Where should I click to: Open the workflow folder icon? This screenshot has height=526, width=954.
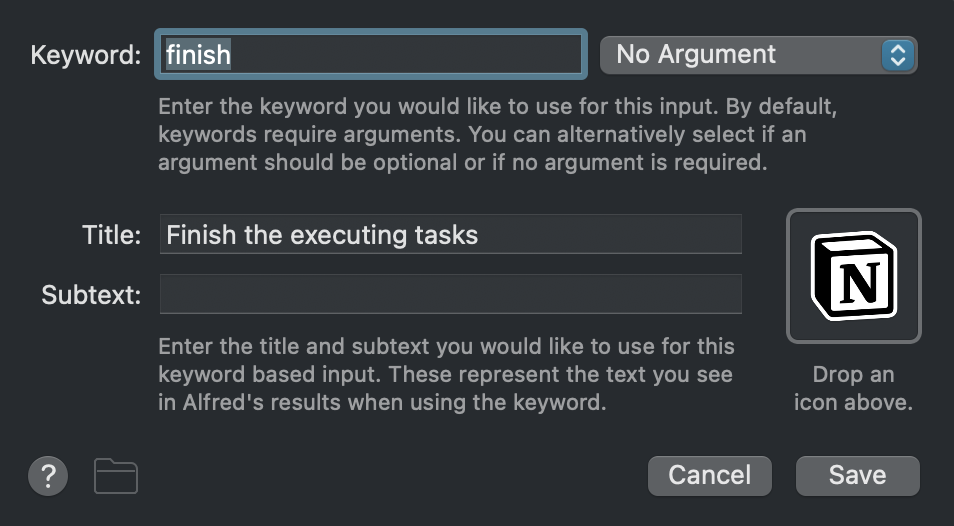tap(116, 476)
